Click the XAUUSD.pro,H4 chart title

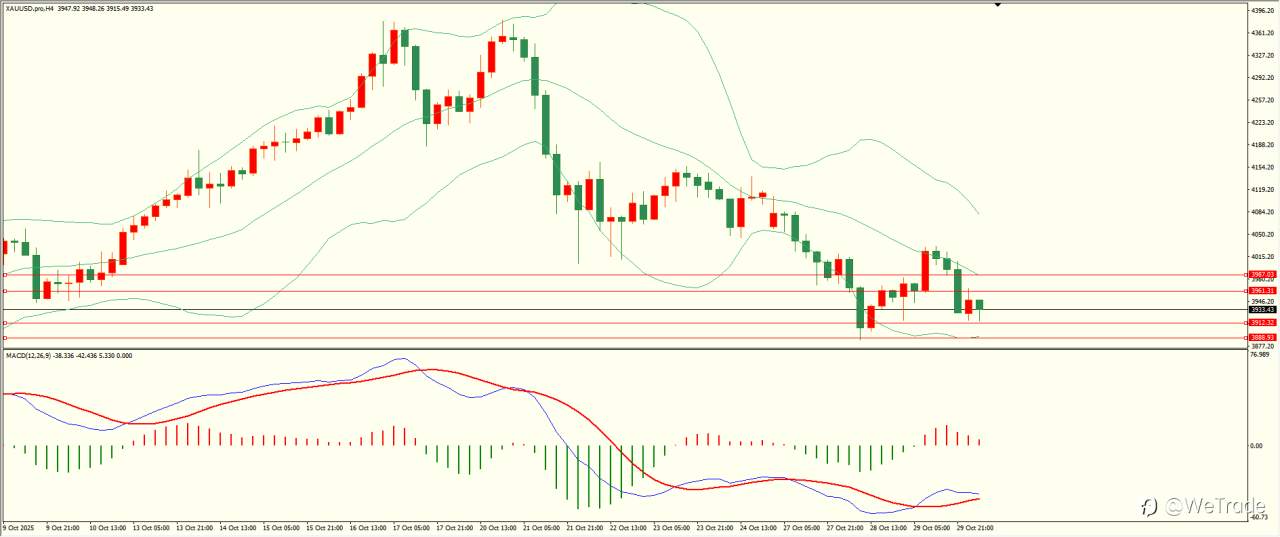click(29, 7)
